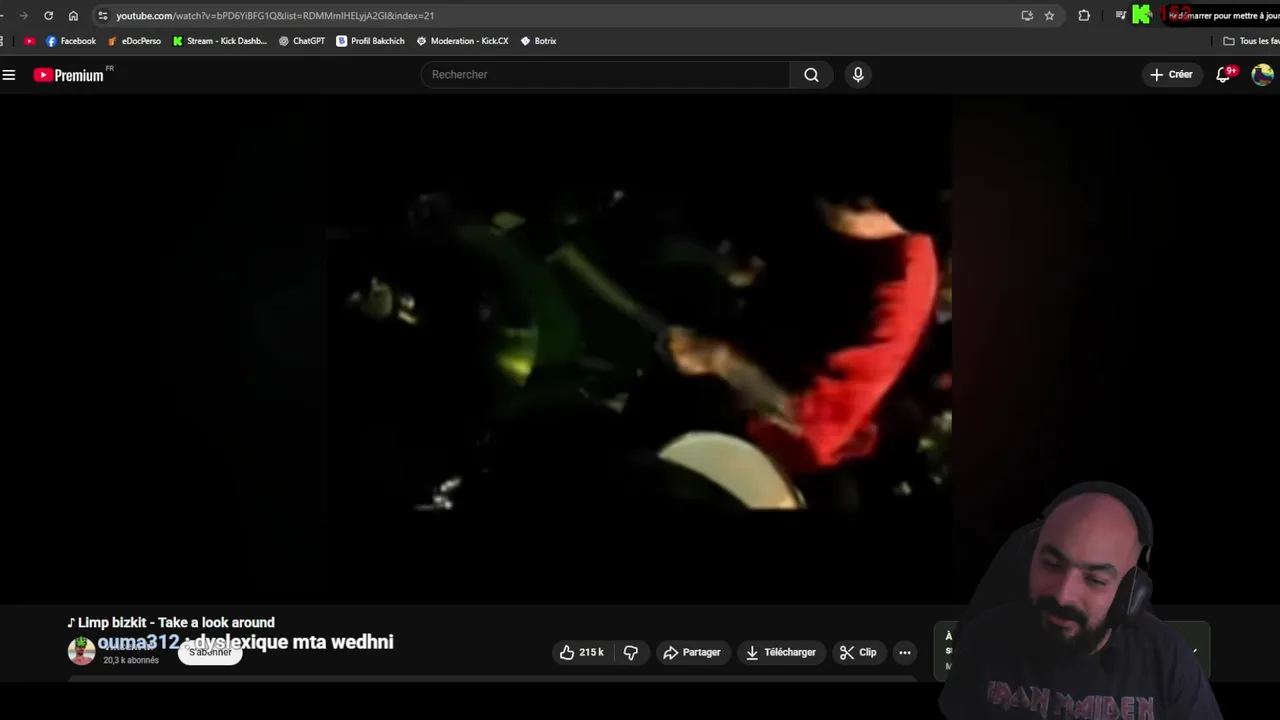Open the Facebook bookmark
Image resolution: width=1280 pixels, height=720 pixels.
71,41
